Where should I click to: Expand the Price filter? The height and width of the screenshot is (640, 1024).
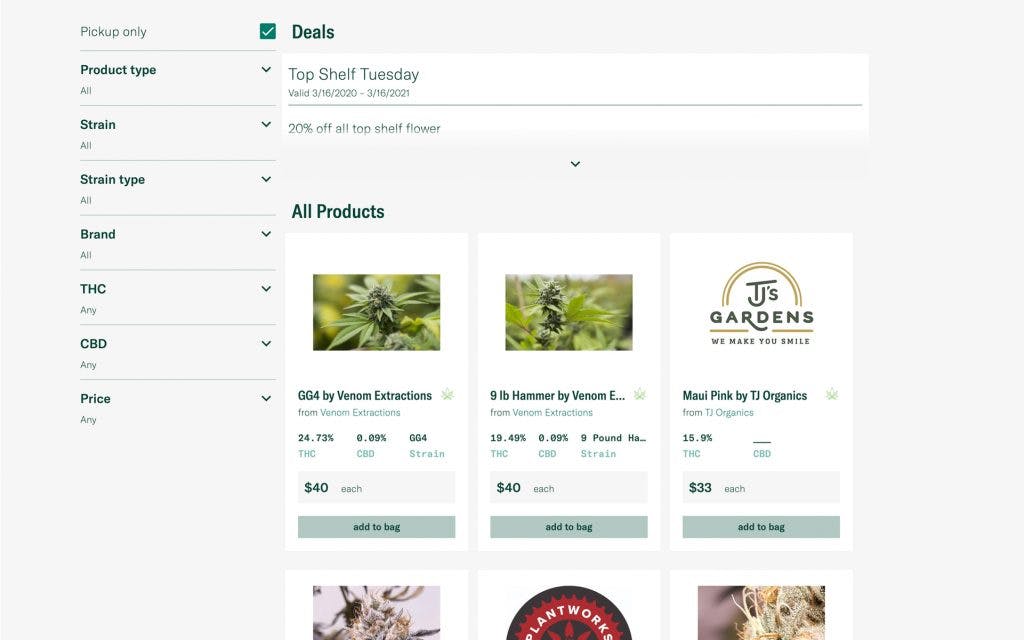(x=265, y=397)
